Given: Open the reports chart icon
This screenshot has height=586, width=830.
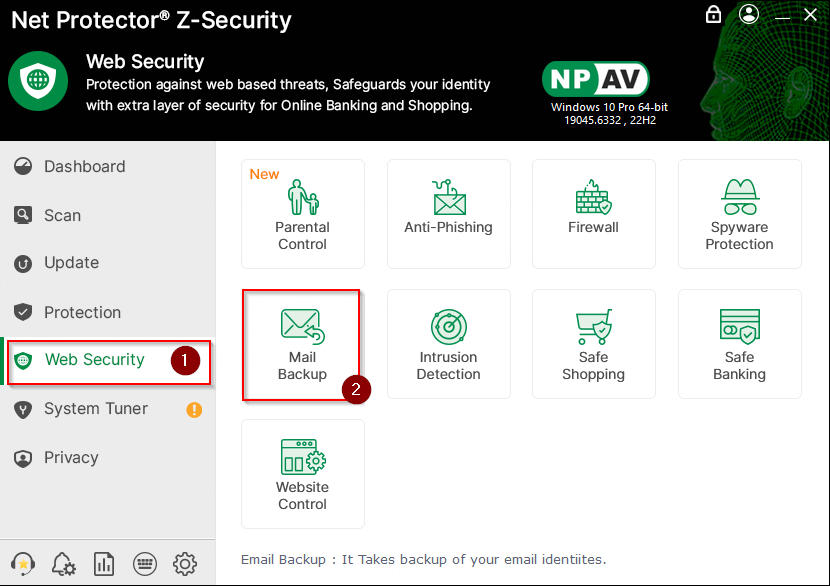Looking at the screenshot, I should pyautogui.click(x=103, y=564).
